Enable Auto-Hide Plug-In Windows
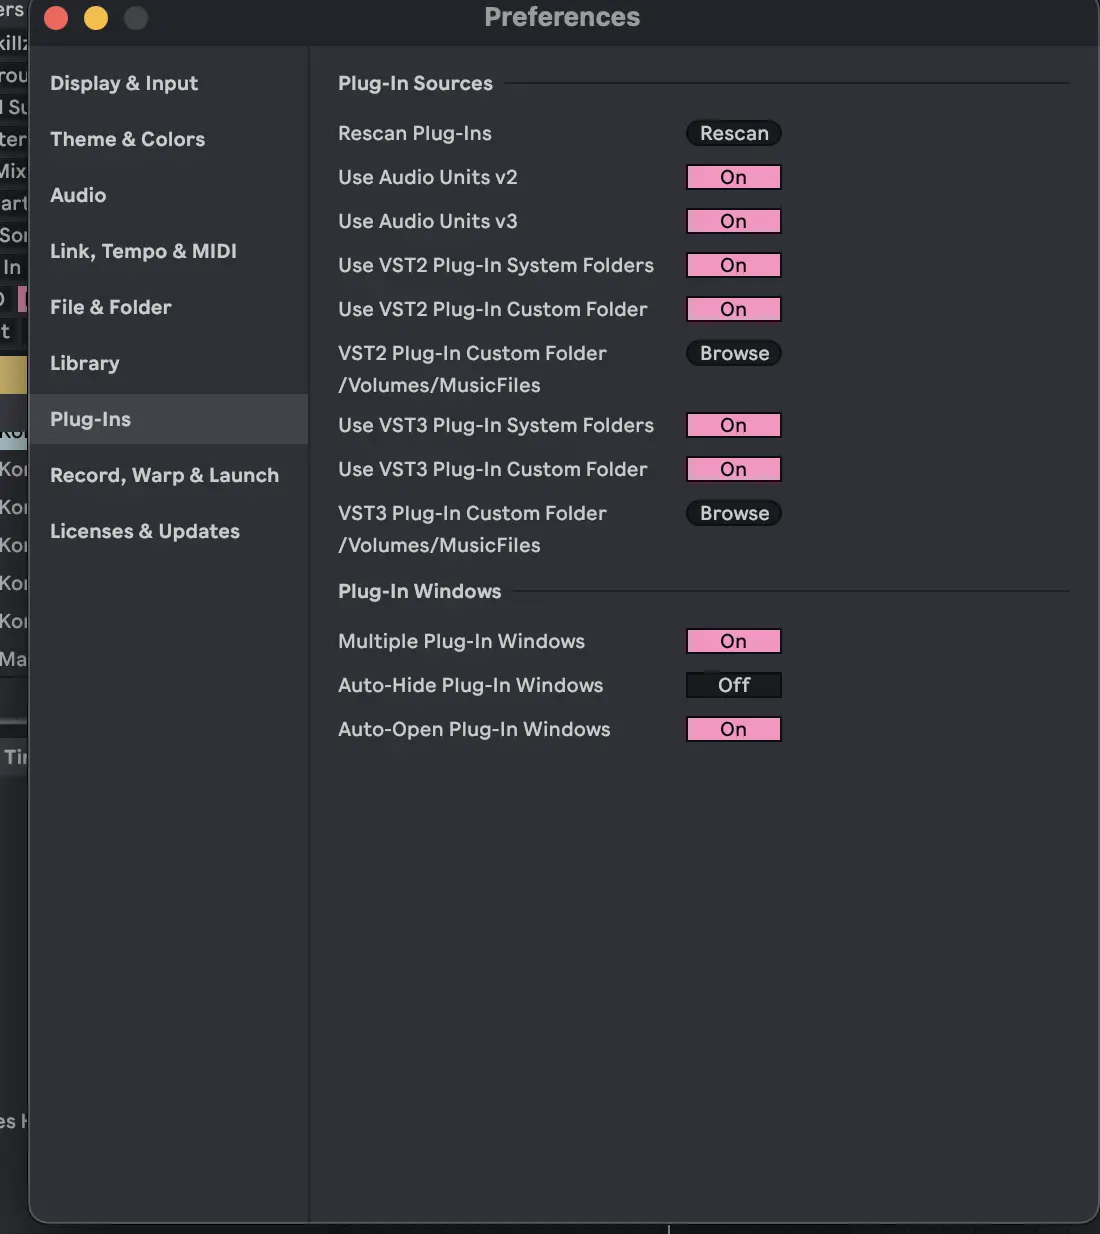 (x=734, y=685)
